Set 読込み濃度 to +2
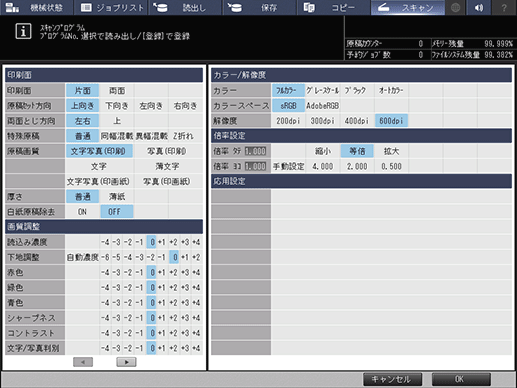This screenshot has height=388, width=517. (173, 242)
